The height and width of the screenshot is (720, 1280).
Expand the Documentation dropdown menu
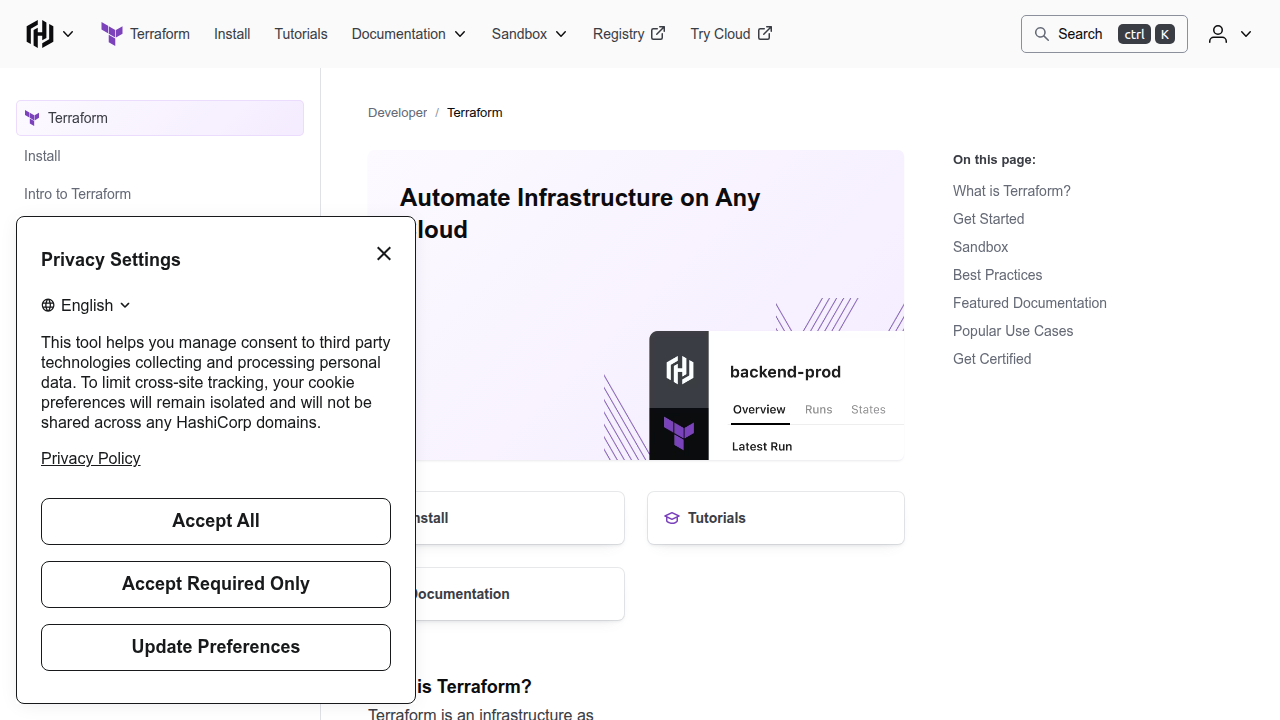409,34
